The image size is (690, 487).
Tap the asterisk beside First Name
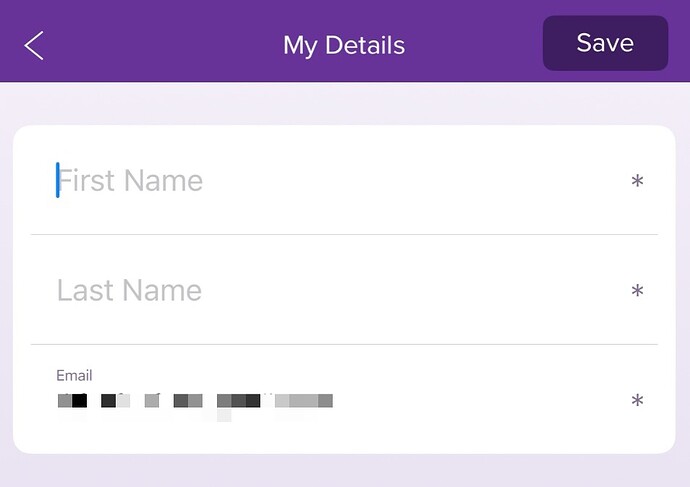pyautogui.click(x=637, y=181)
